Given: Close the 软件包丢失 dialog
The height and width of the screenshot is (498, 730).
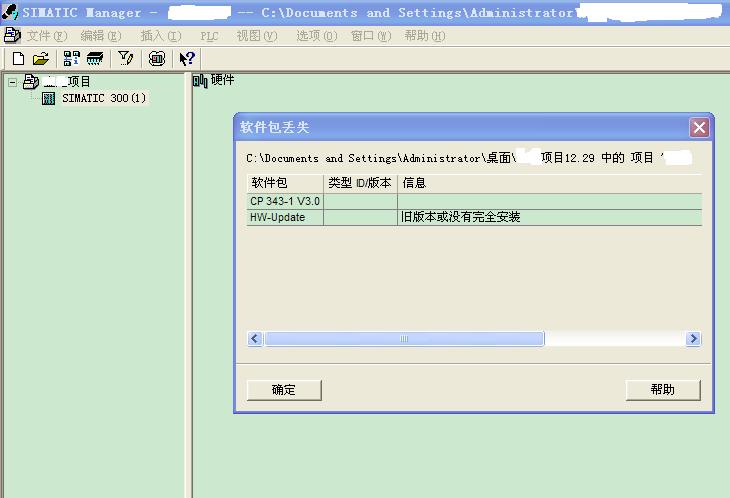Looking at the screenshot, I should (699, 127).
